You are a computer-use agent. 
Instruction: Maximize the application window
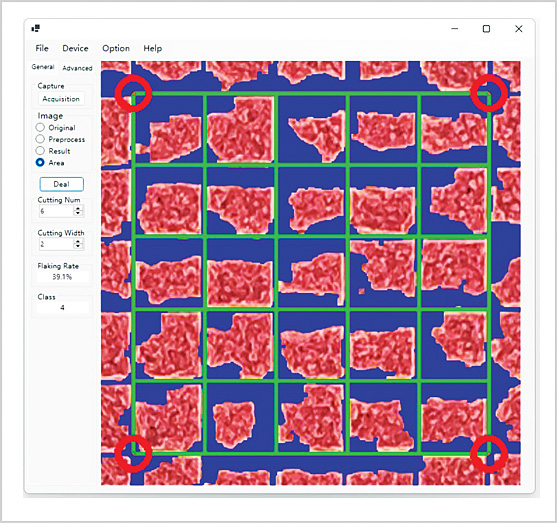tap(486, 29)
